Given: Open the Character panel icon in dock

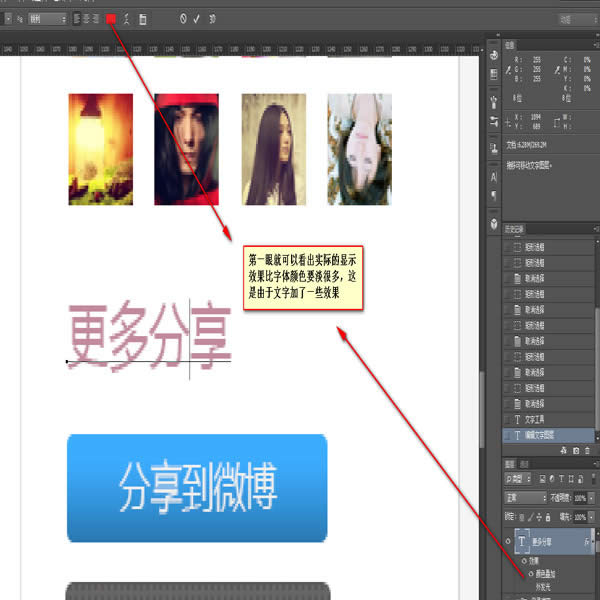Looking at the screenshot, I should click(x=494, y=177).
